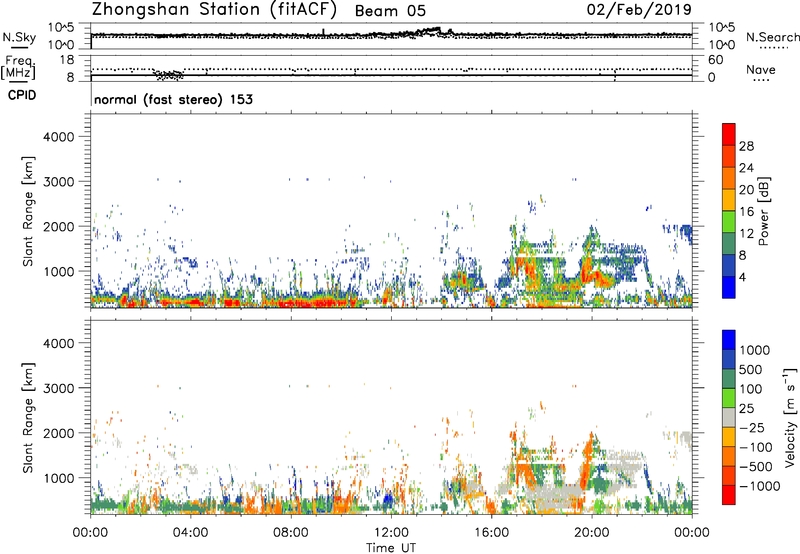Screen dimensions: 800x554
Task: Click the 'Time UT' axis label
Action: (391, 548)
